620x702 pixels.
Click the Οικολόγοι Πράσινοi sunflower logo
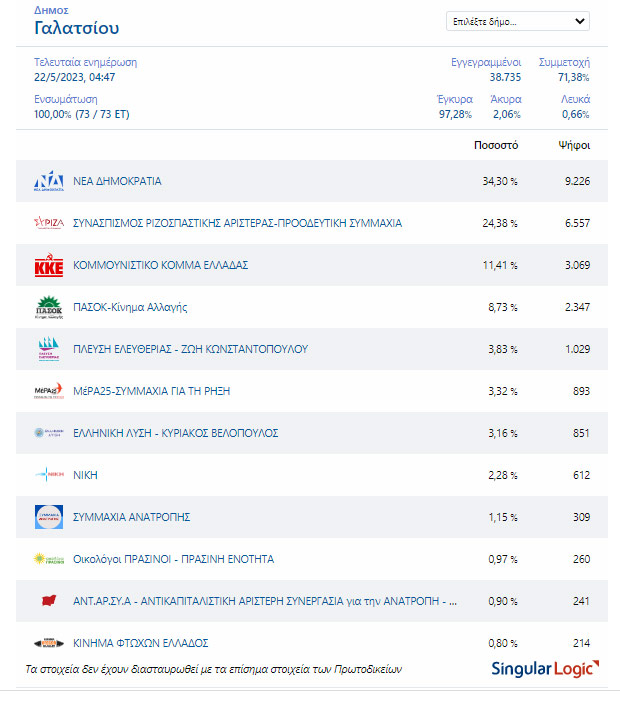49,559
